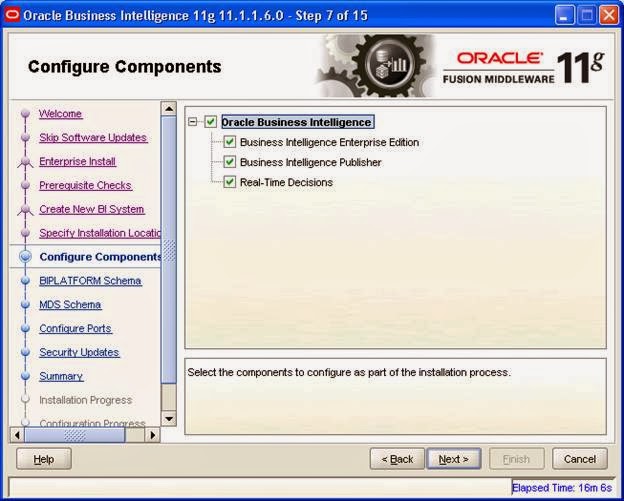The height and width of the screenshot is (501, 624).
Task: Click the 'Select the components to configure' description
Action: point(349,372)
